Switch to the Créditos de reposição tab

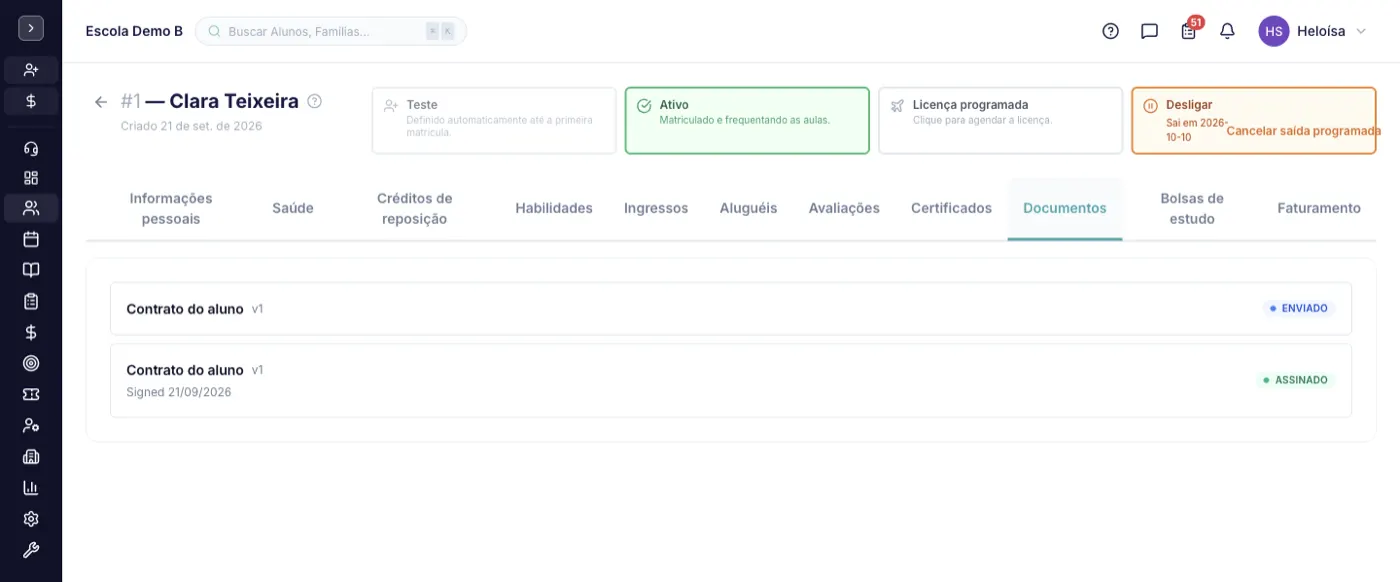click(x=415, y=208)
